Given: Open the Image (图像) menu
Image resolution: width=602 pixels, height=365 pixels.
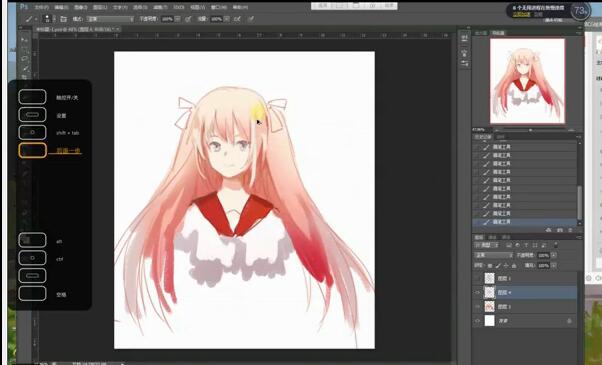Looking at the screenshot, I should pyautogui.click(x=81, y=7).
